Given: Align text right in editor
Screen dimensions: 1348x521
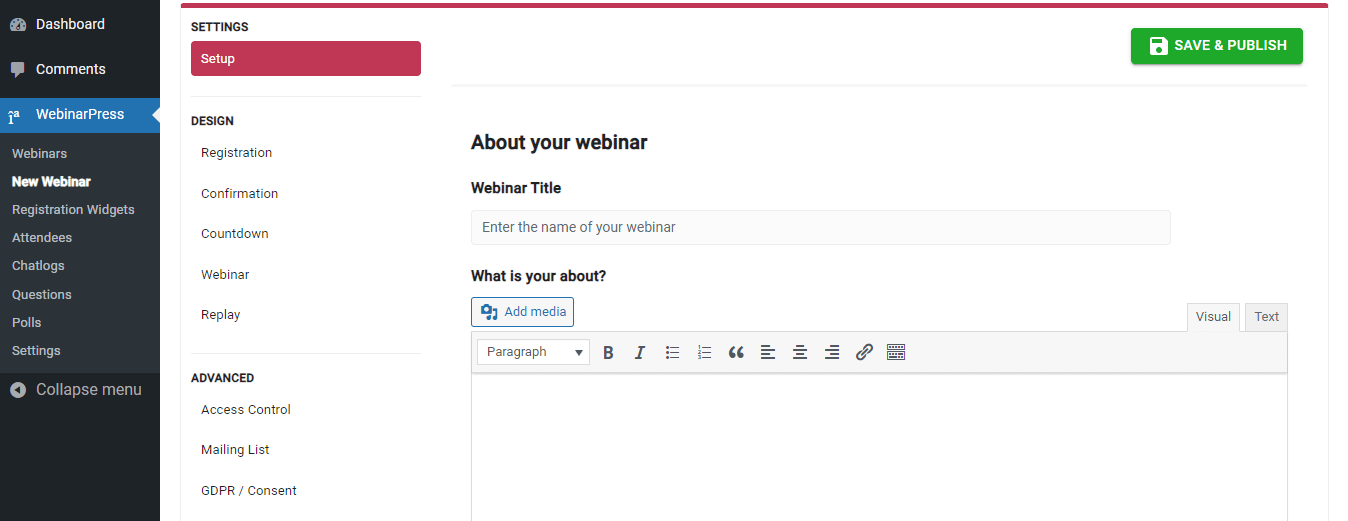Looking at the screenshot, I should (x=832, y=352).
